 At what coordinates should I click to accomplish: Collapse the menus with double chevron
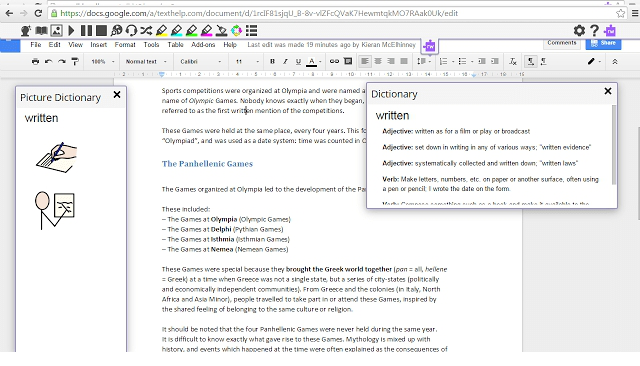tap(615, 62)
